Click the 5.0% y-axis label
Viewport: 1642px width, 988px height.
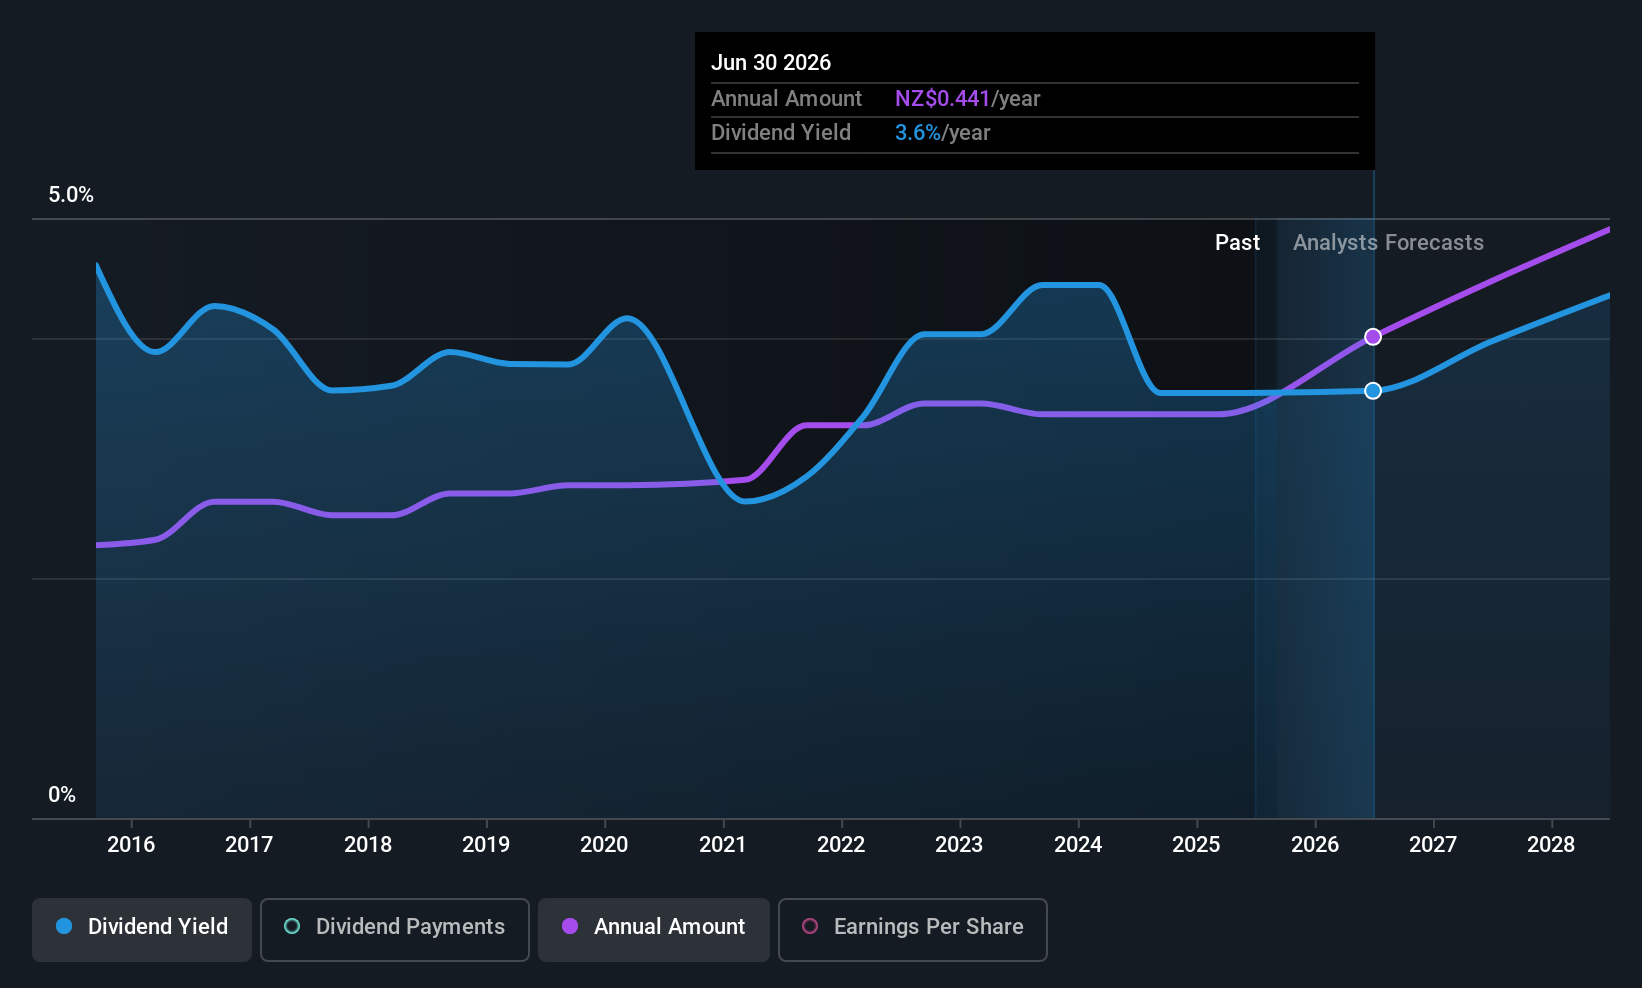(71, 195)
